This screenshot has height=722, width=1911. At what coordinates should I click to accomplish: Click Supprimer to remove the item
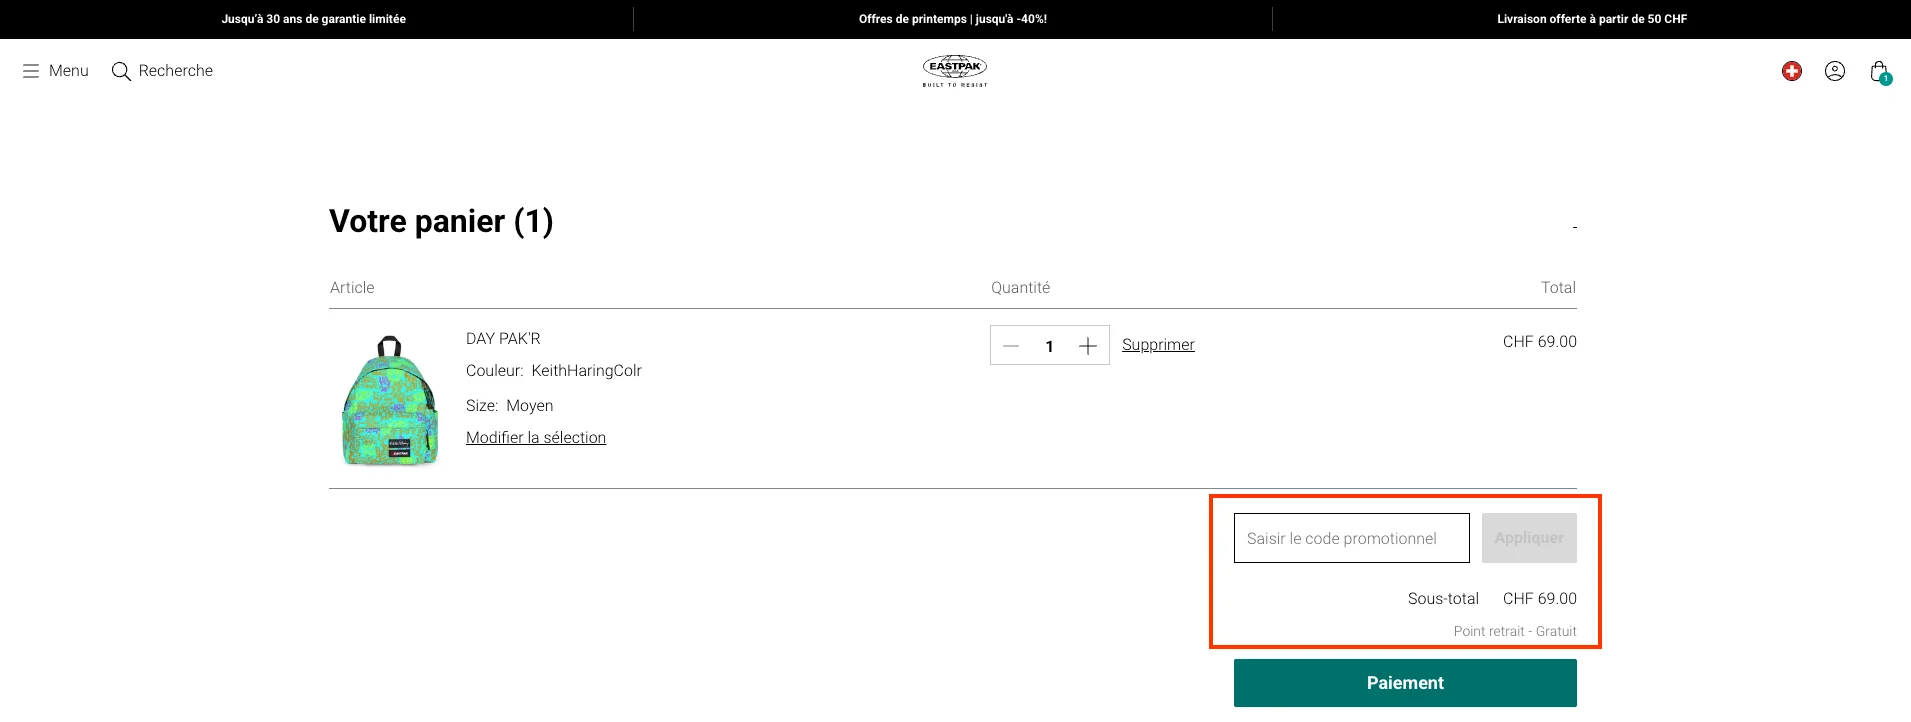pyautogui.click(x=1158, y=345)
